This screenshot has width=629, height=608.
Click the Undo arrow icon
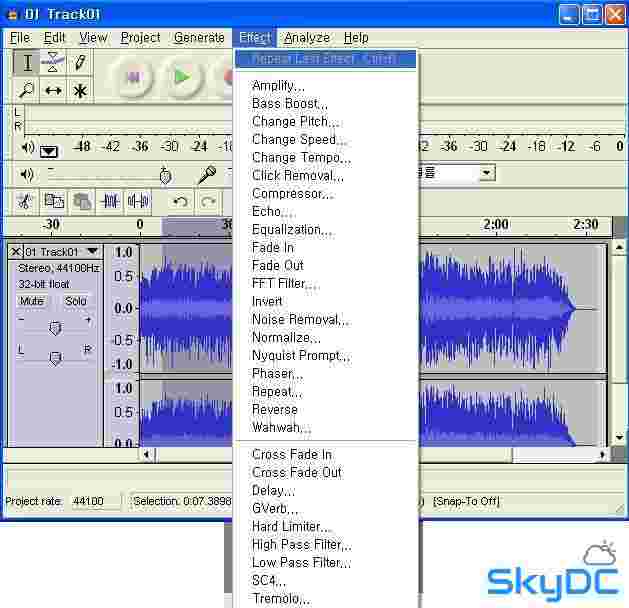tap(180, 201)
